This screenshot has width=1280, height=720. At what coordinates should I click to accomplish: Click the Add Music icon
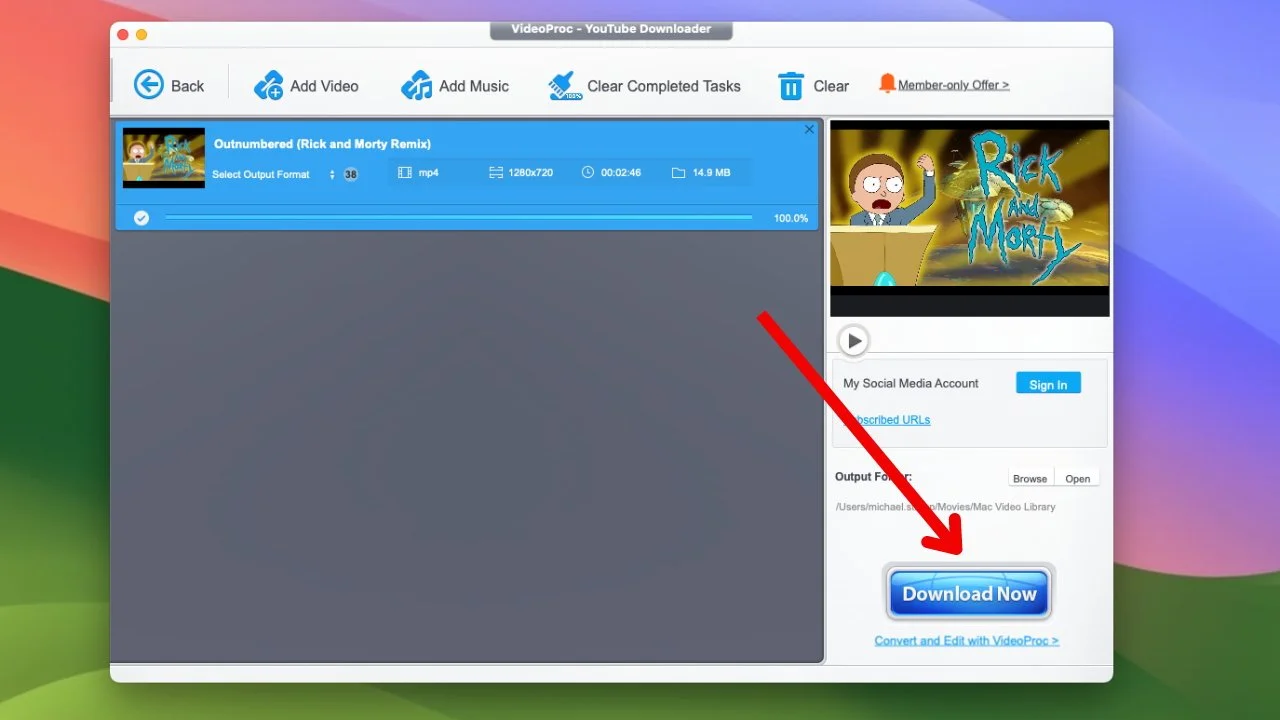click(x=416, y=86)
